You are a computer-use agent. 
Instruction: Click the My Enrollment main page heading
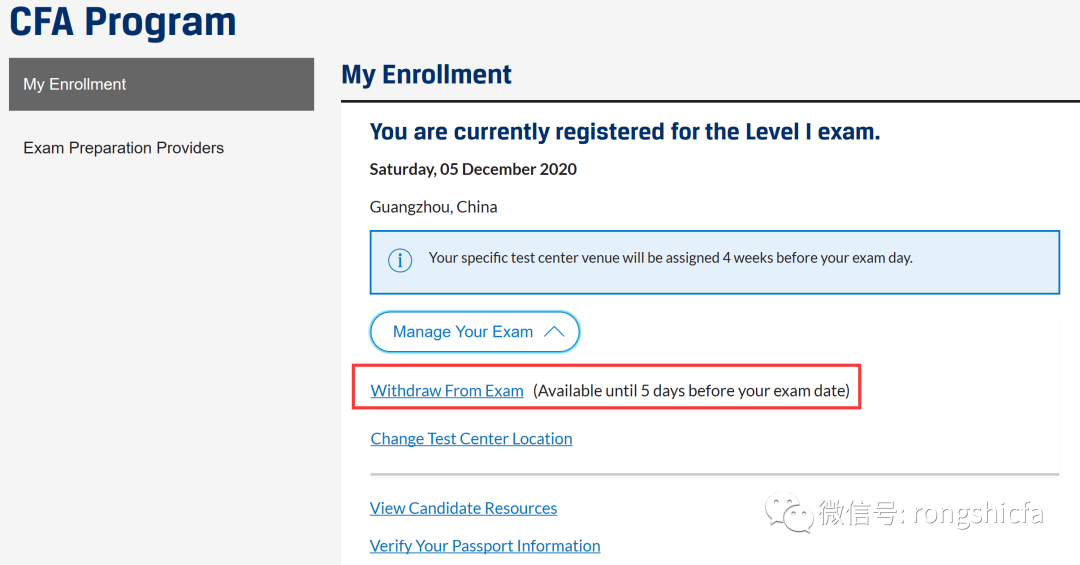(427, 75)
